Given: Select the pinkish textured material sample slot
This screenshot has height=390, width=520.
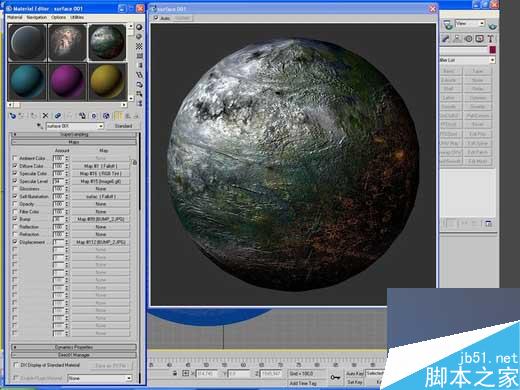Looking at the screenshot, I should coord(67,42).
